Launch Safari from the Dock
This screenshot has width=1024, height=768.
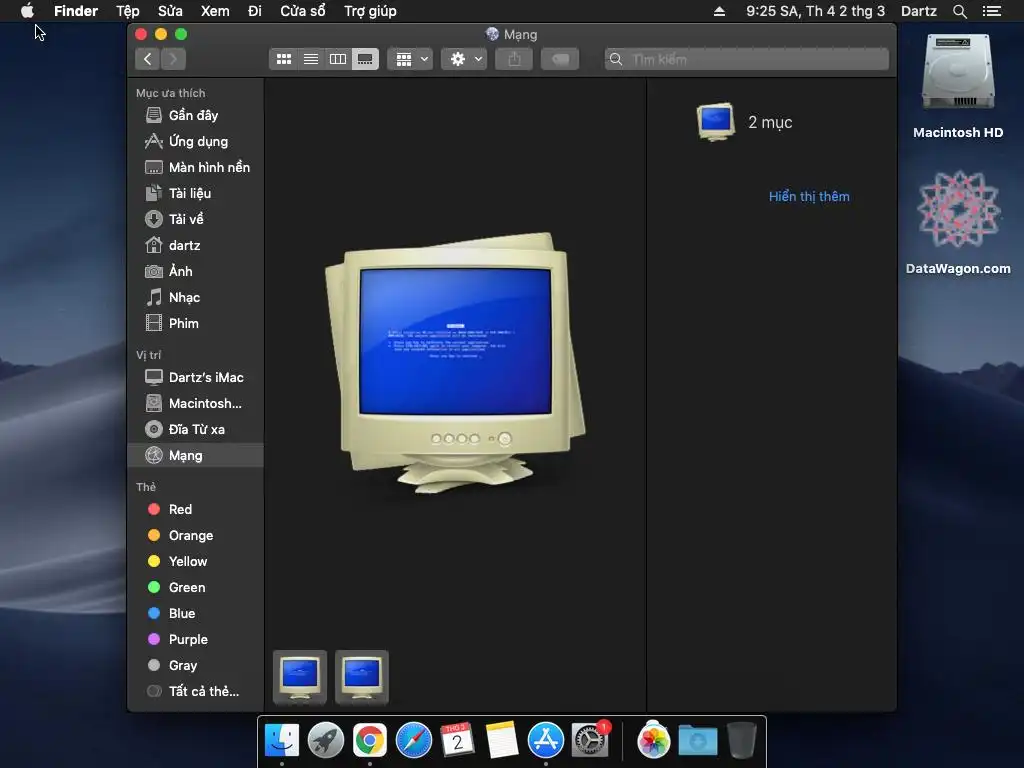[x=414, y=741]
